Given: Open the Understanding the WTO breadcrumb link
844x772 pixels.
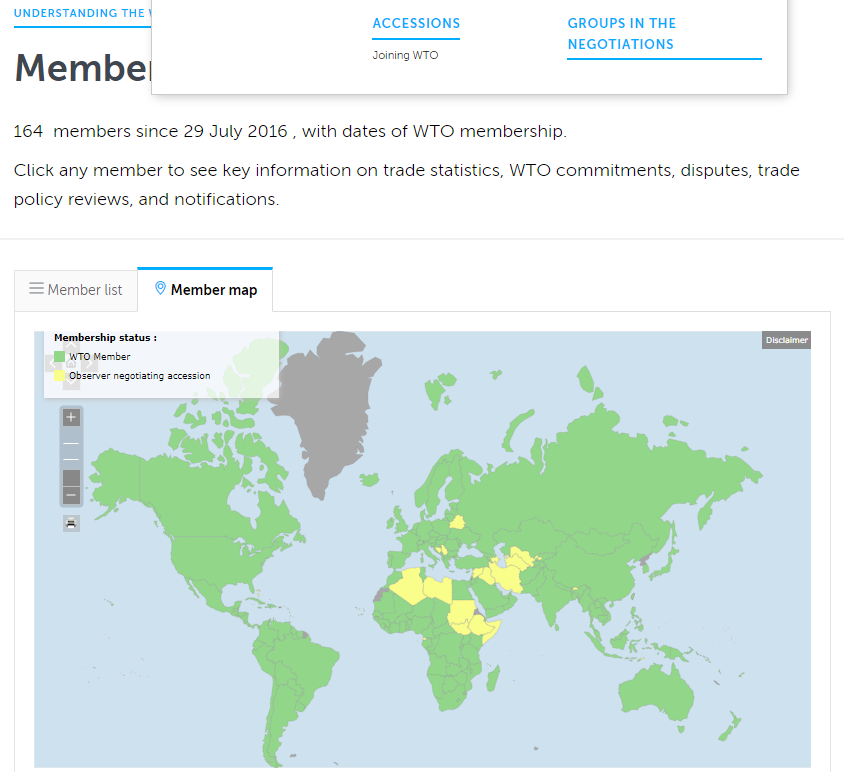Looking at the screenshot, I should click(82, 13).
